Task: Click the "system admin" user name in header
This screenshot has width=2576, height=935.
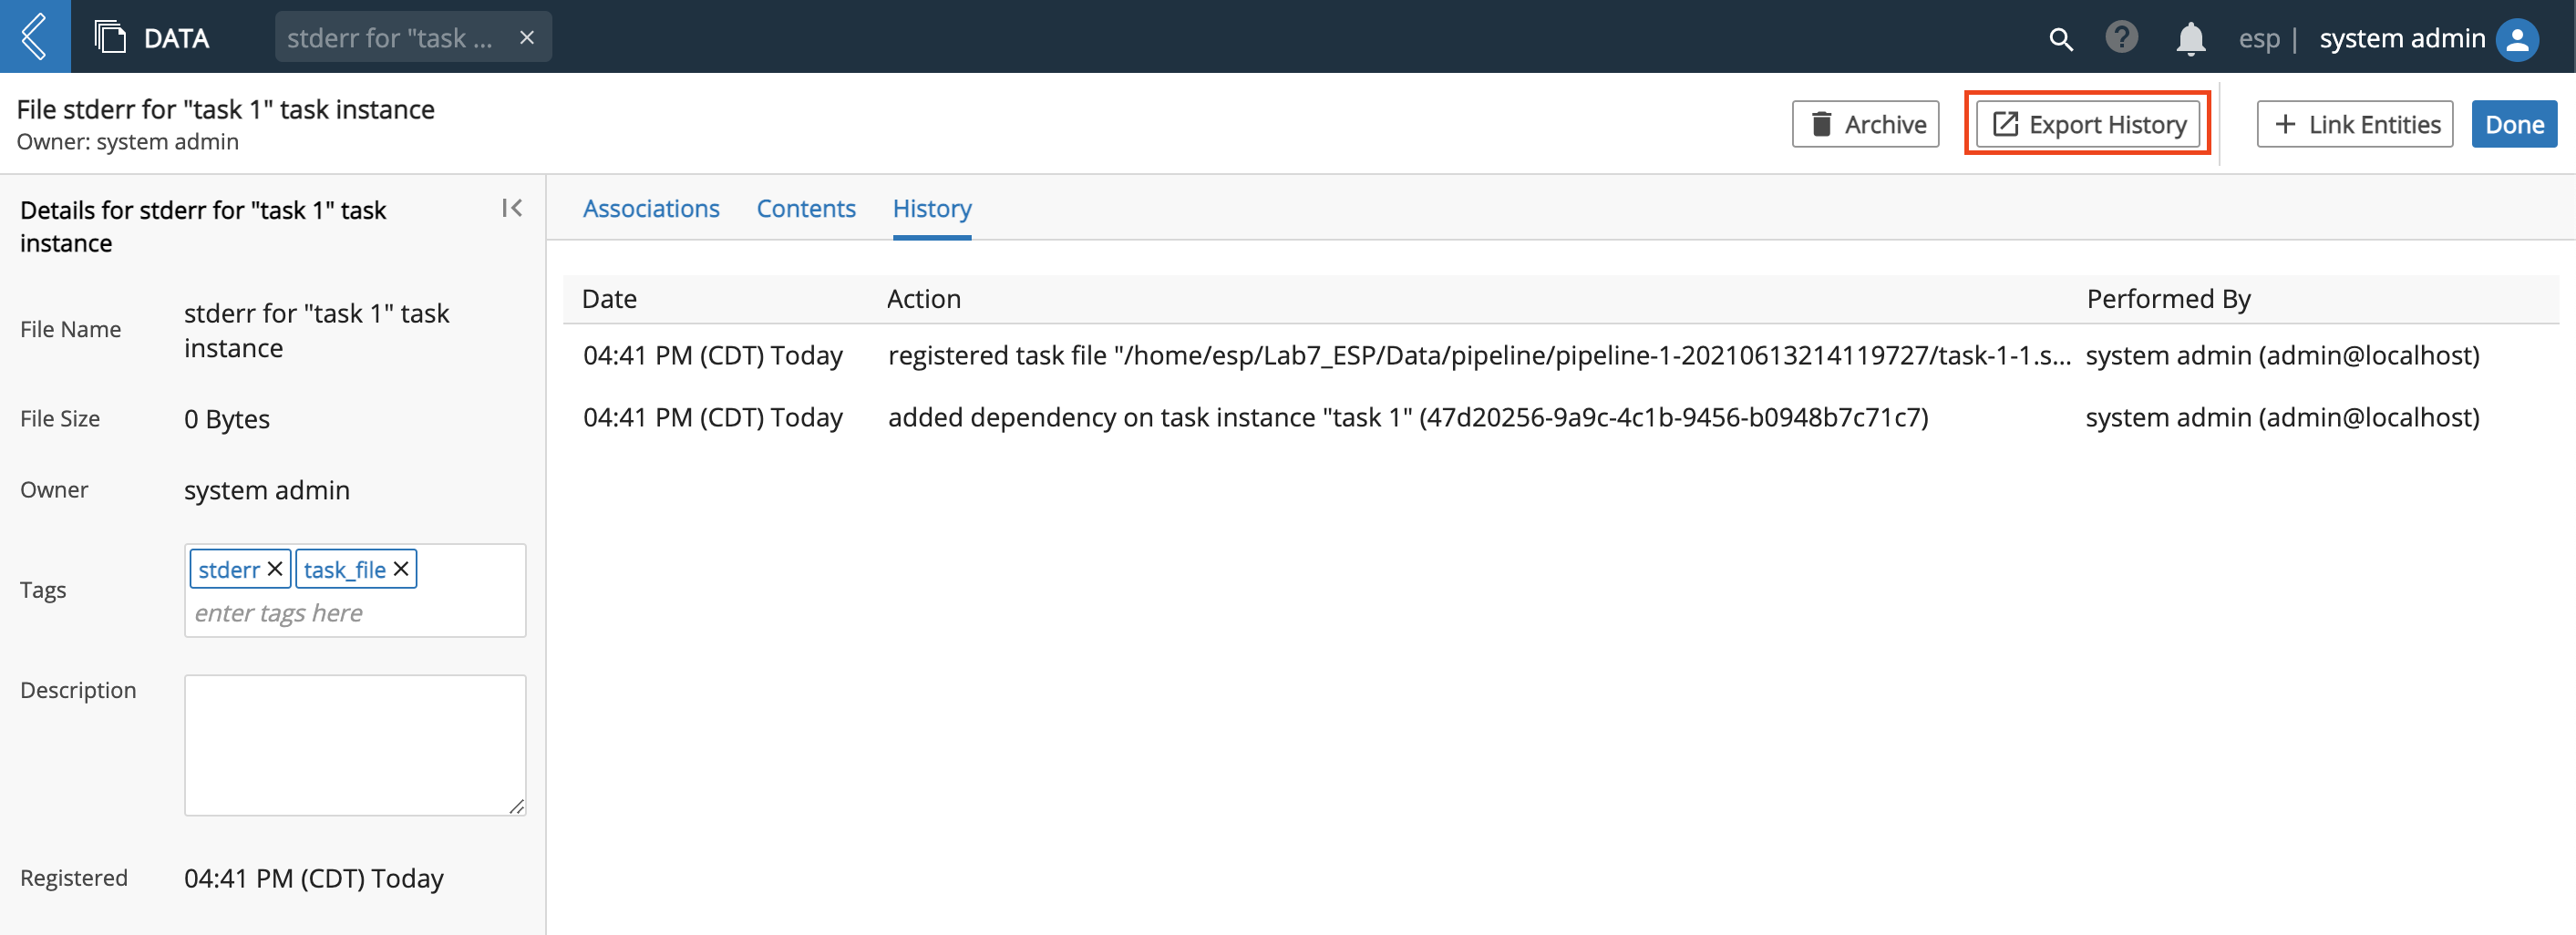Action: coord(2402,38)
